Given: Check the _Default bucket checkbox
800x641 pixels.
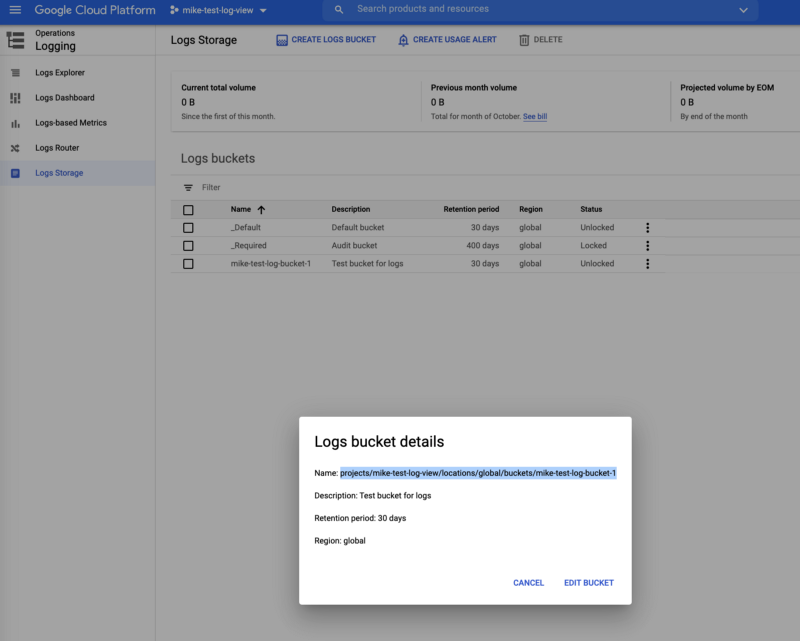Looking at the screenshot, I should (188, 228).
